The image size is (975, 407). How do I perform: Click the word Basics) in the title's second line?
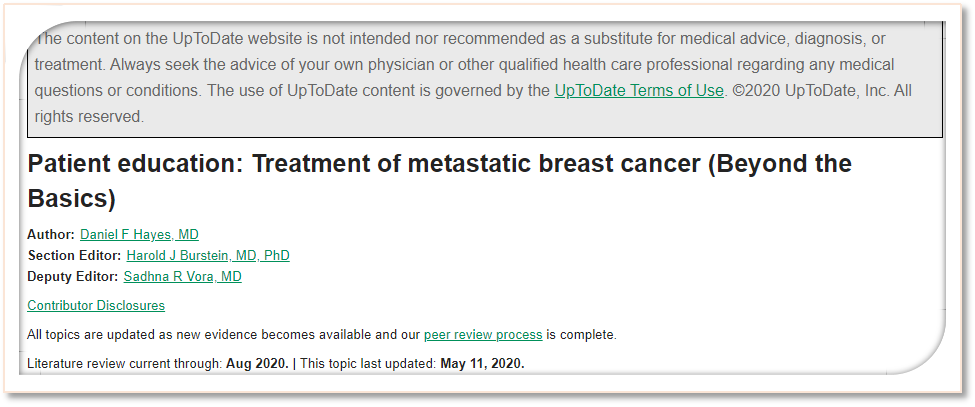coord(72,199)
